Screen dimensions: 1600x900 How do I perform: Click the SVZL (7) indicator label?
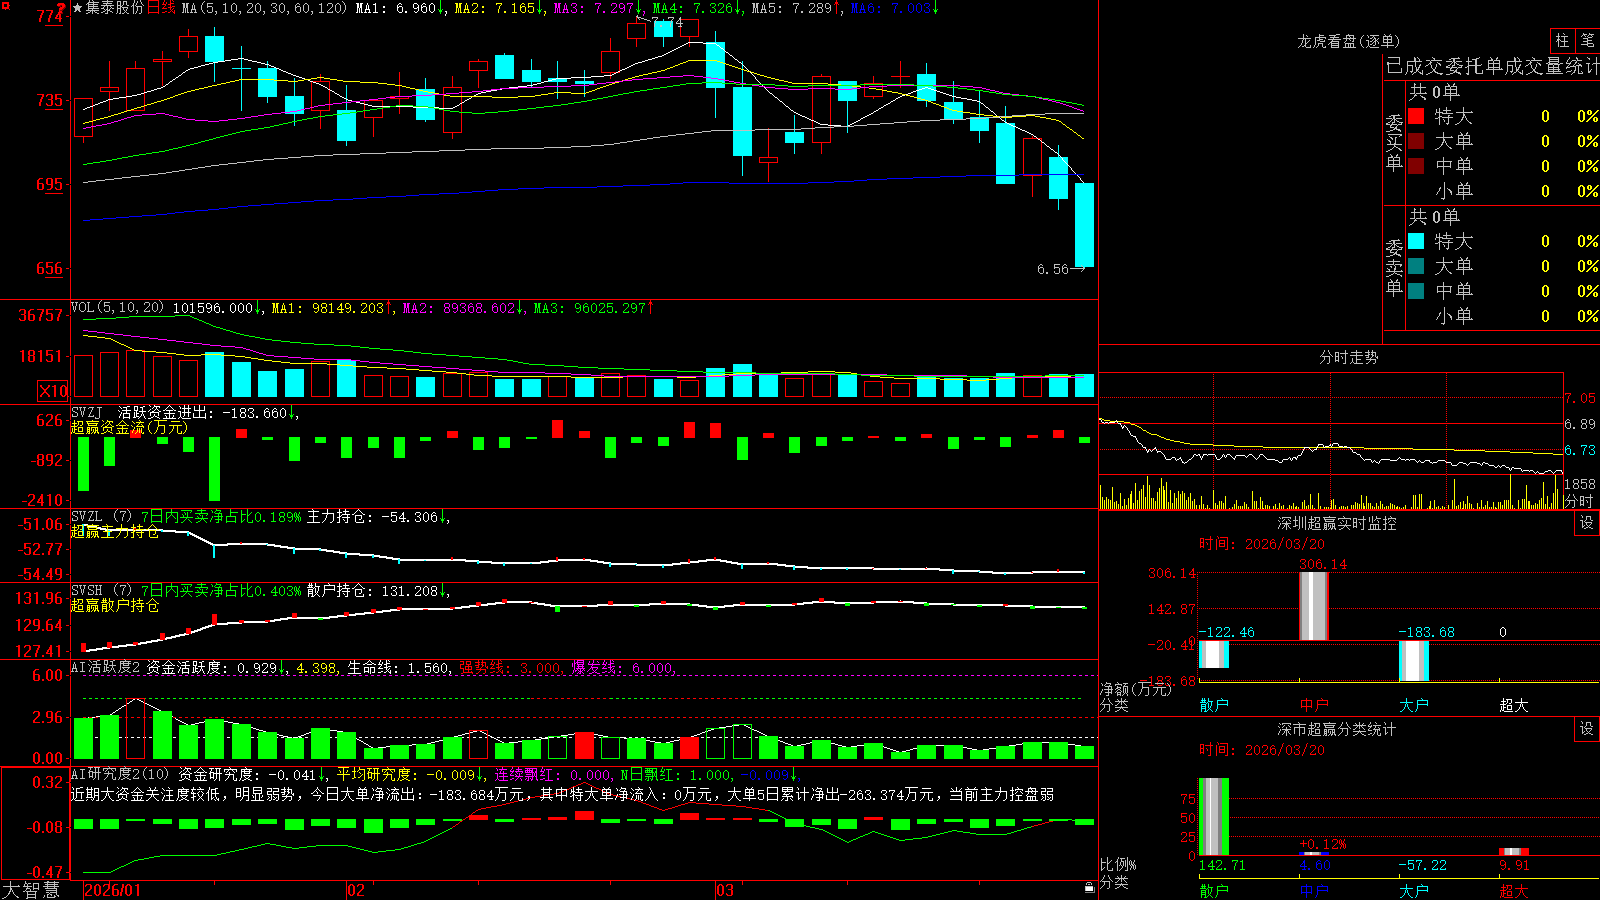102,517
